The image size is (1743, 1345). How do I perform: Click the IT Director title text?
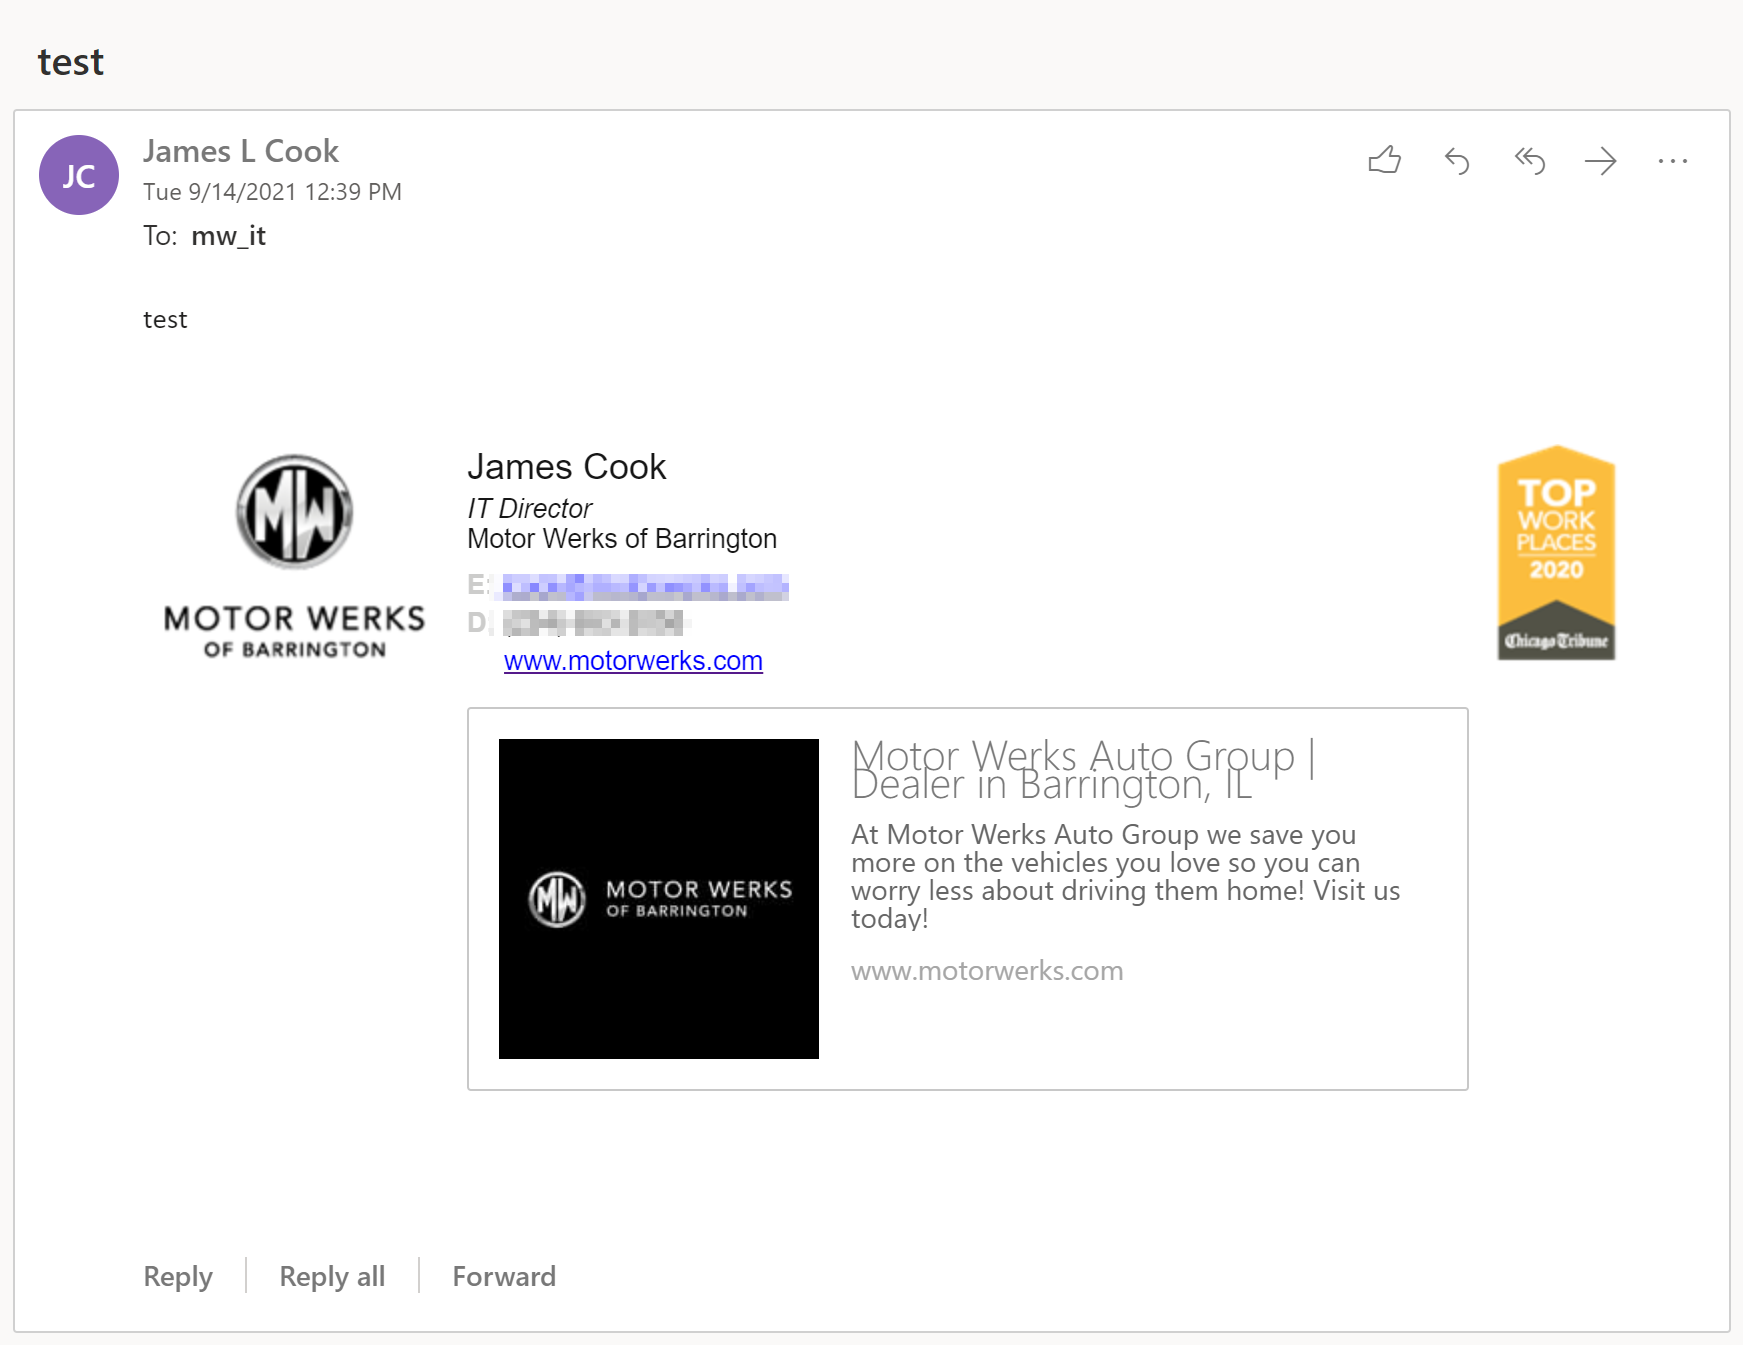pos(529,508)
